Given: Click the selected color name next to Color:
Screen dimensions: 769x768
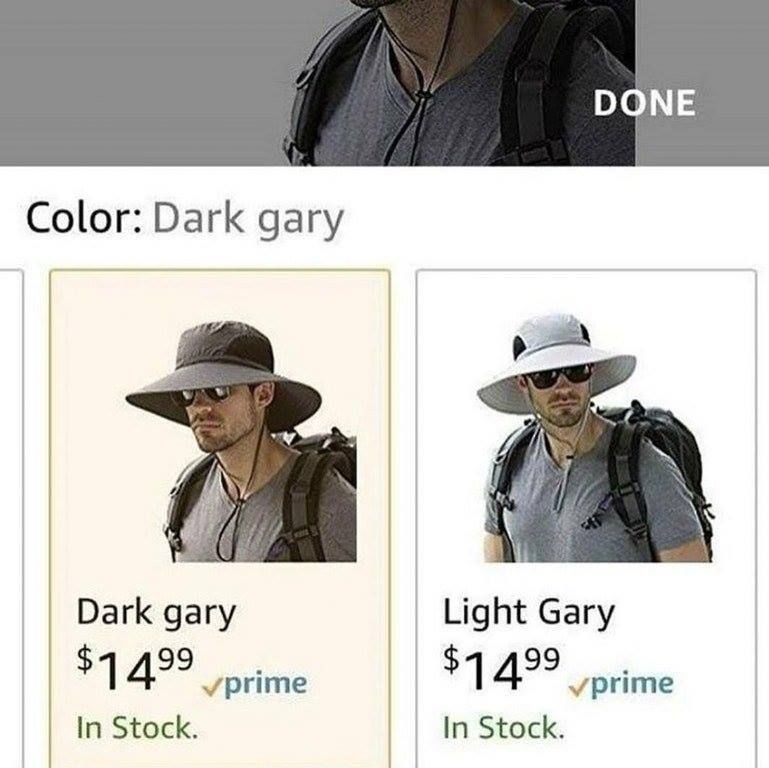Looking at the screenshot, I should 248,220.
